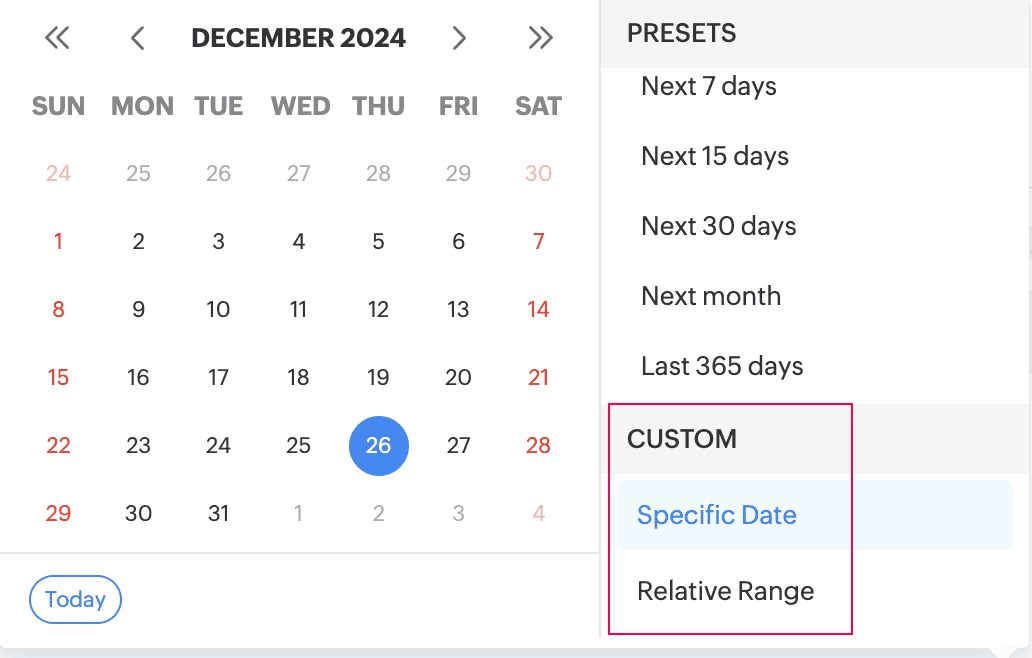Select December 31 in the calendar

[x=218, y=514]
